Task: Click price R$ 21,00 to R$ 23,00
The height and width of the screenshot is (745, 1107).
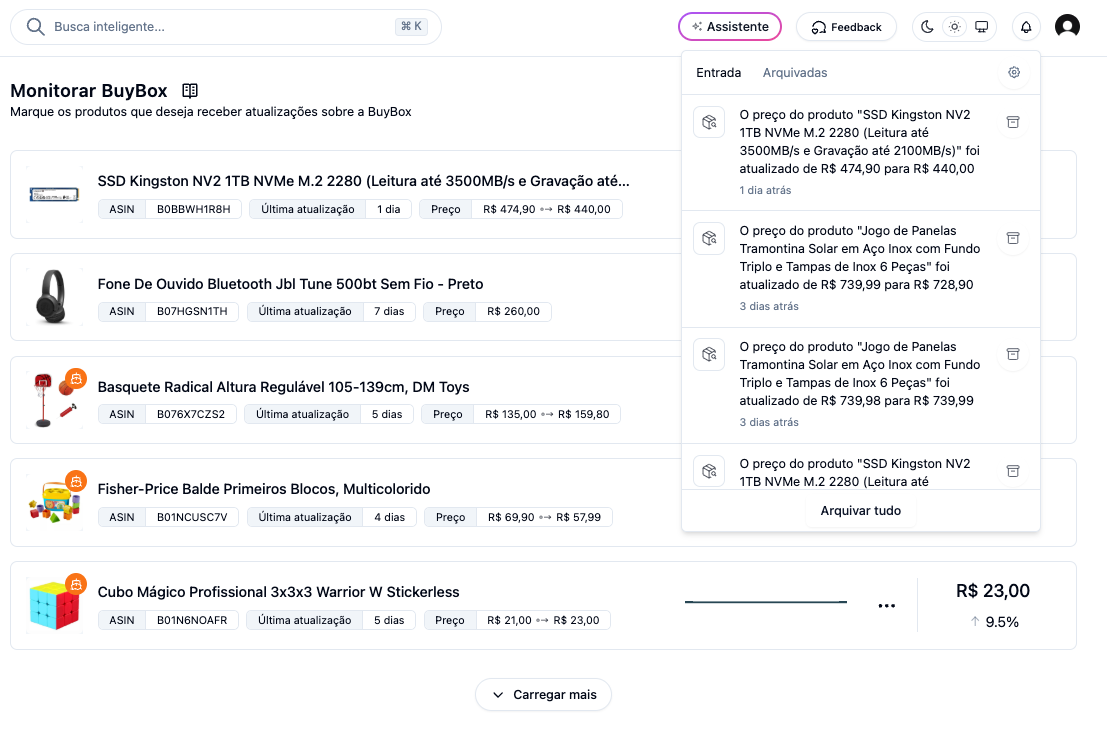Action: point(543,620)
